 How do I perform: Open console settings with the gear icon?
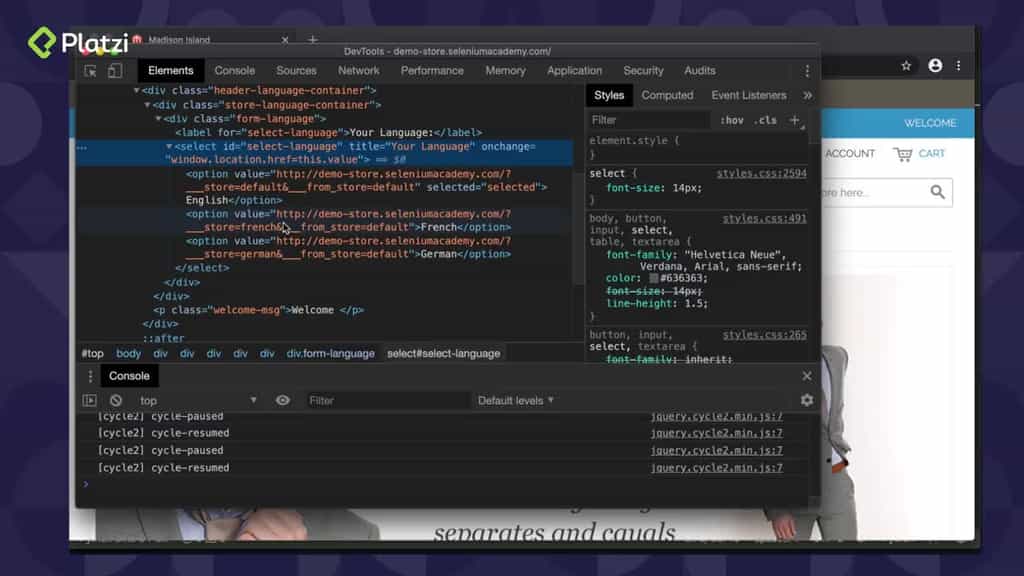[807, 400]
